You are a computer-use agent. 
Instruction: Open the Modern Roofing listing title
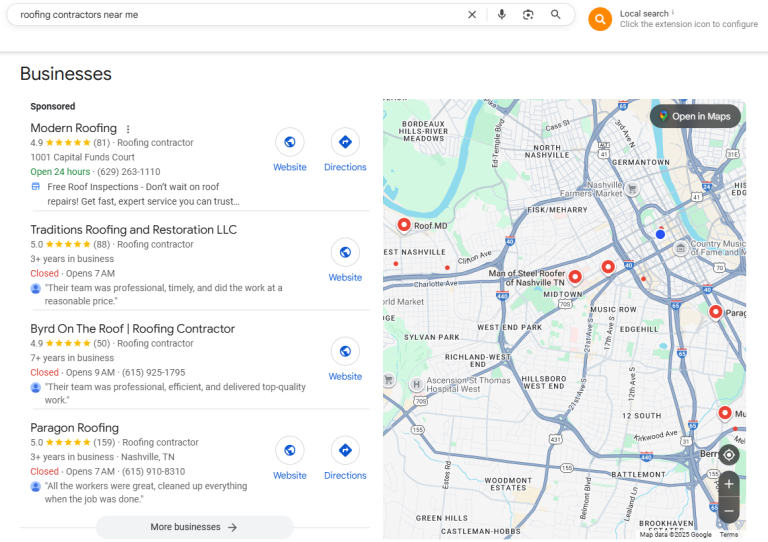pos(73,128)
